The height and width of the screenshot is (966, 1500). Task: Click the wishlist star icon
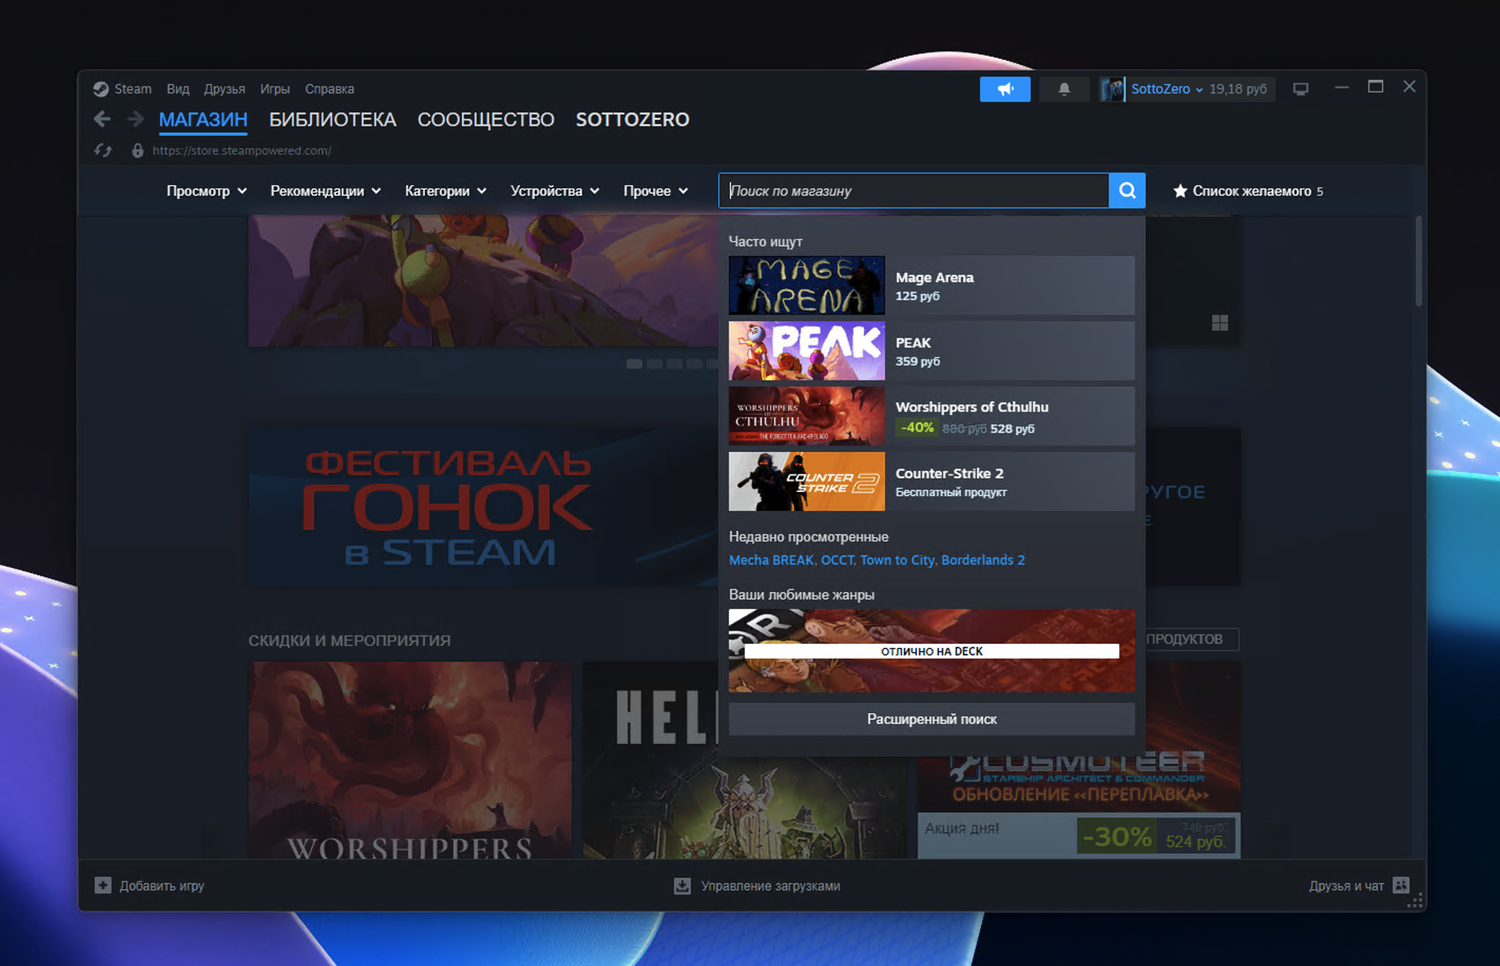click(1180, 191)
